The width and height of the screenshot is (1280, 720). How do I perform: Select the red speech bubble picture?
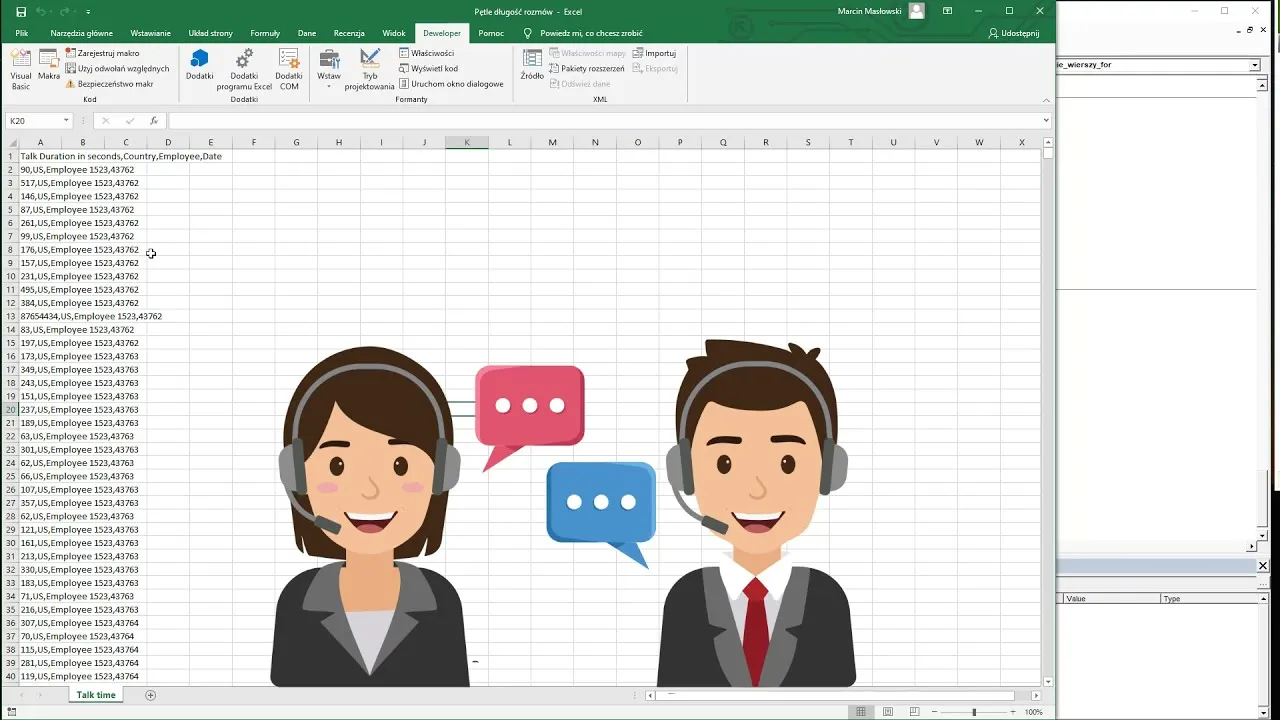pyautogui.click(x=530, y=418)
